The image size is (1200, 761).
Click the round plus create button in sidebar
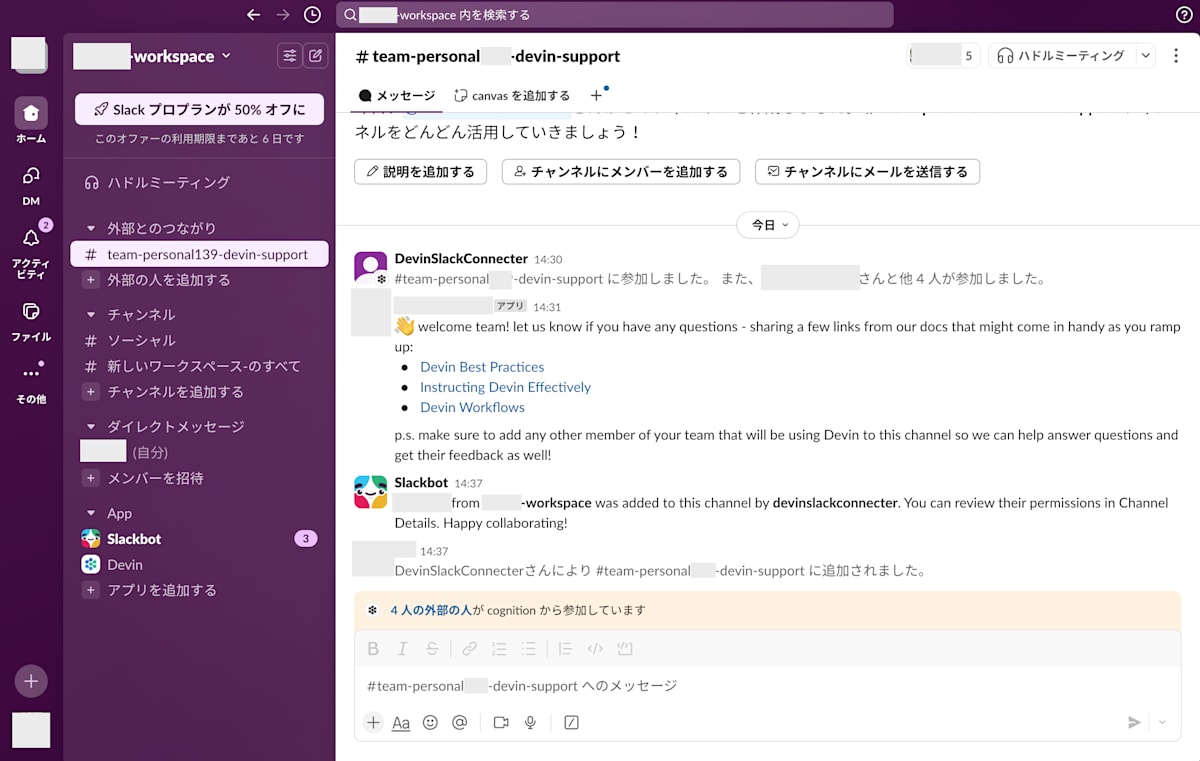coord(31,681)
